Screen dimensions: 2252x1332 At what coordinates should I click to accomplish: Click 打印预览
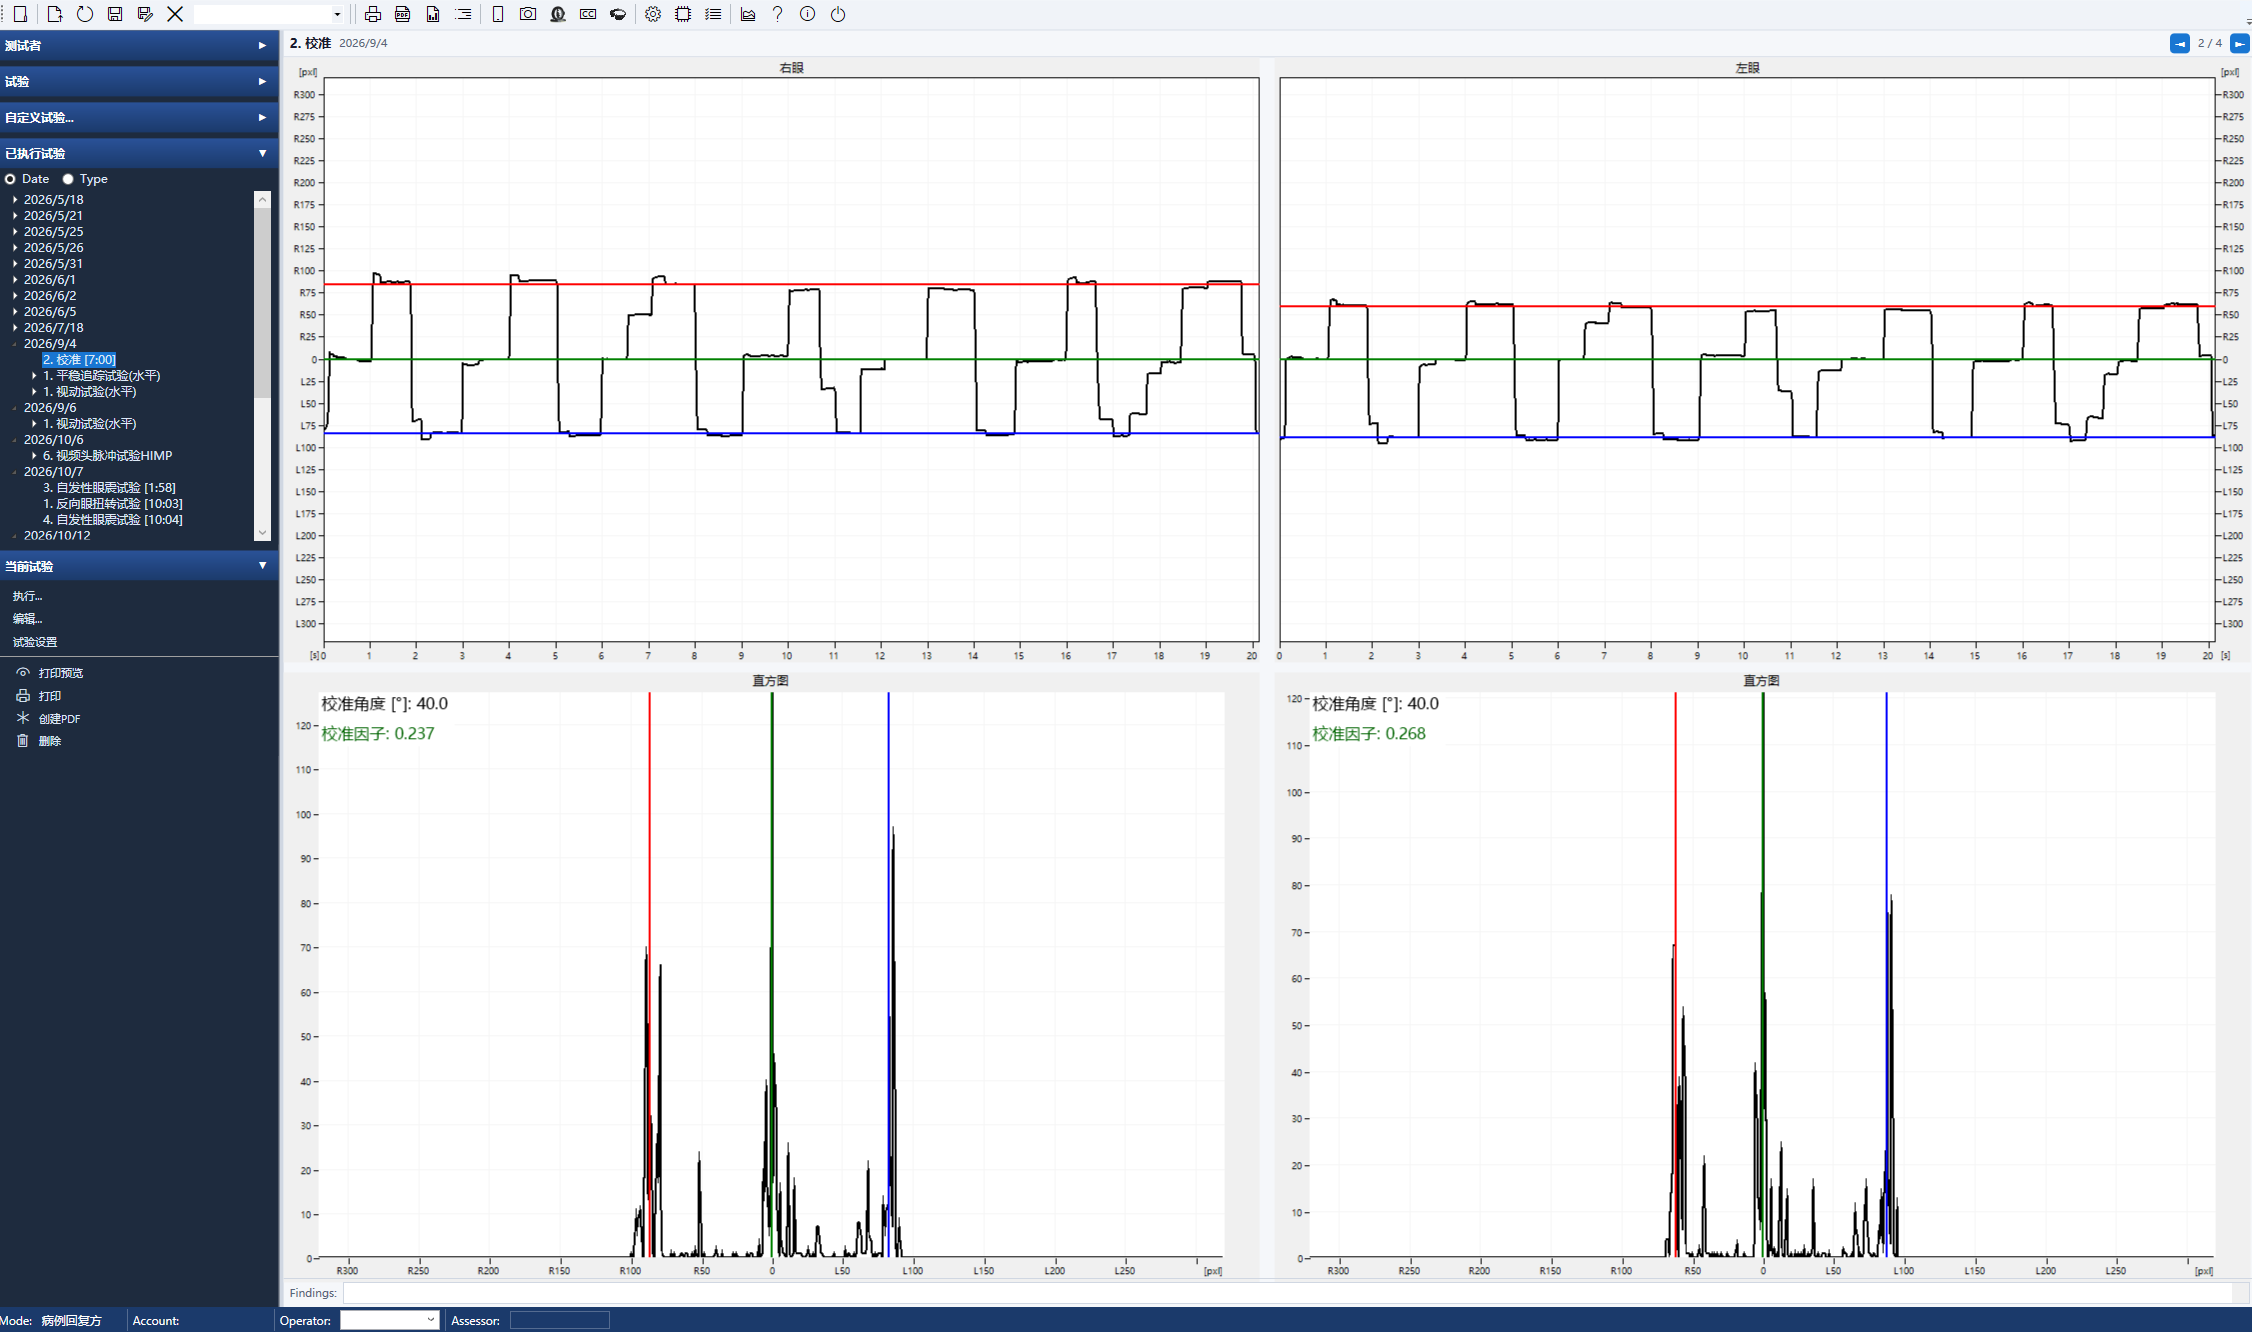point(60,673)
